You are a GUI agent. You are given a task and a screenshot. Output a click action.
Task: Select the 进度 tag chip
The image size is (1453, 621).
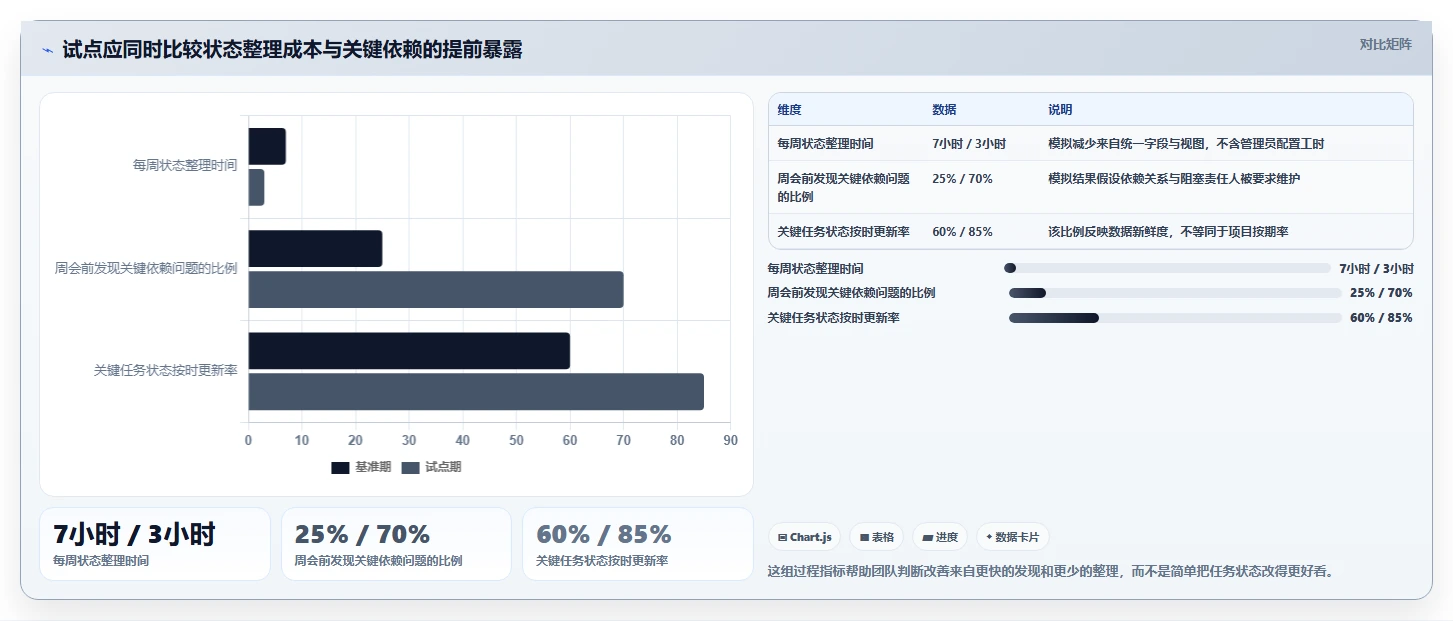[940, 537]
